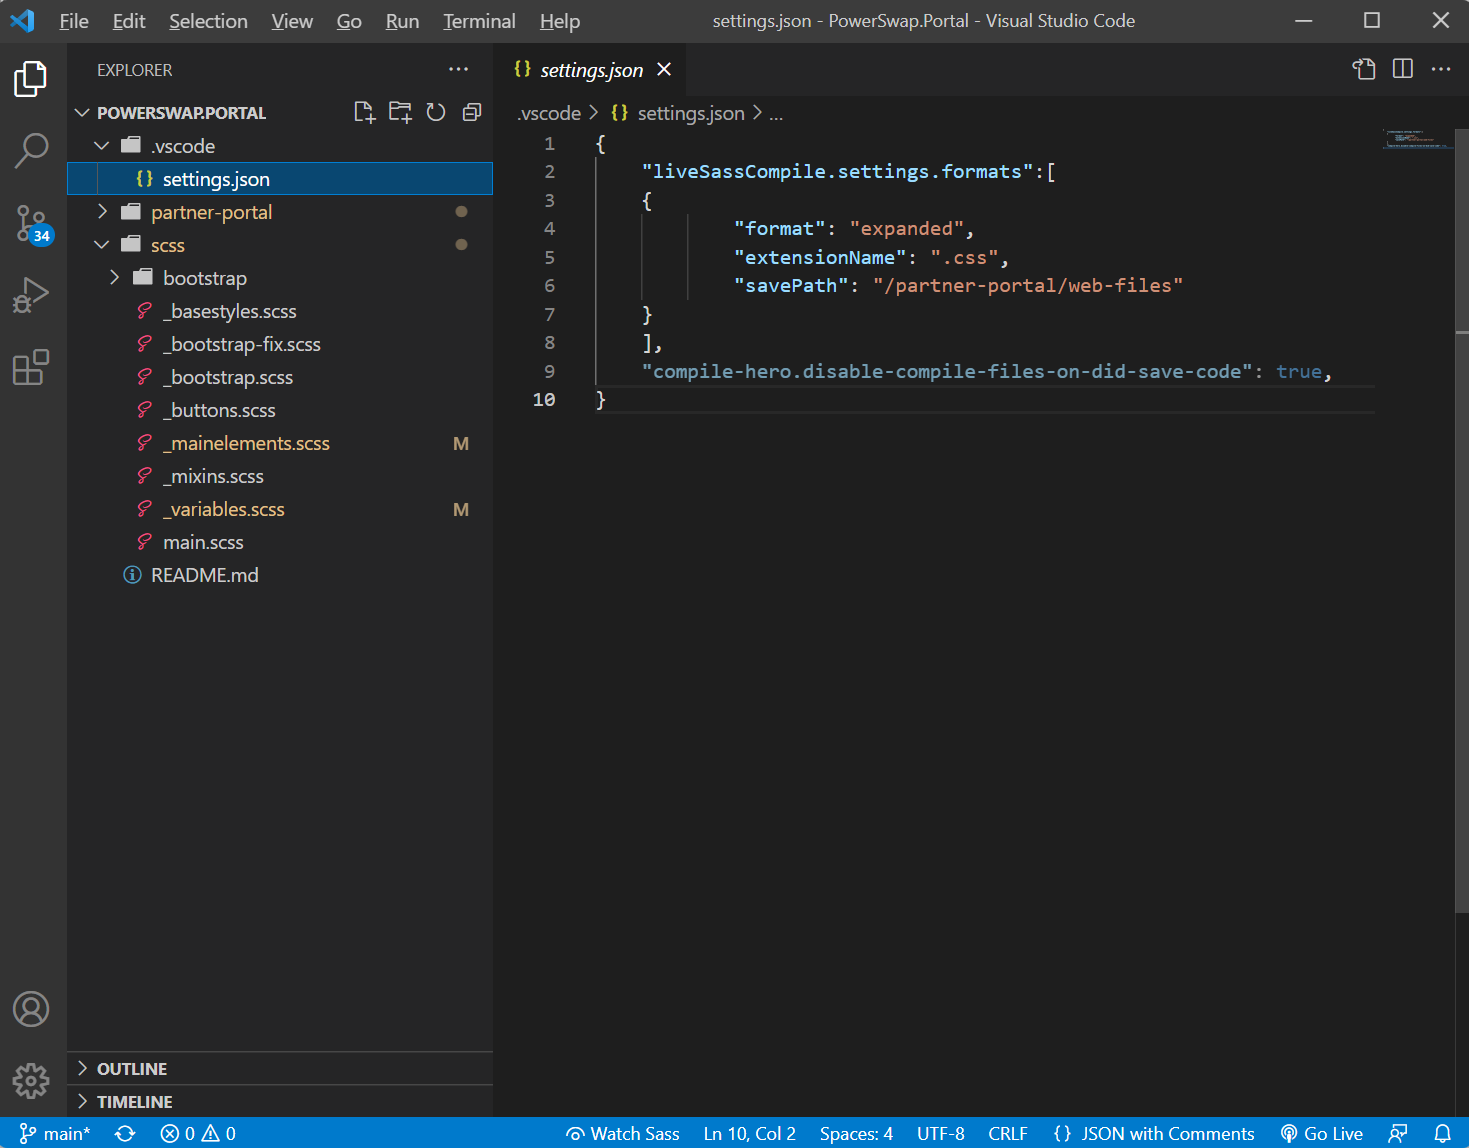Expand the bootstrap folder

(114, 278)
